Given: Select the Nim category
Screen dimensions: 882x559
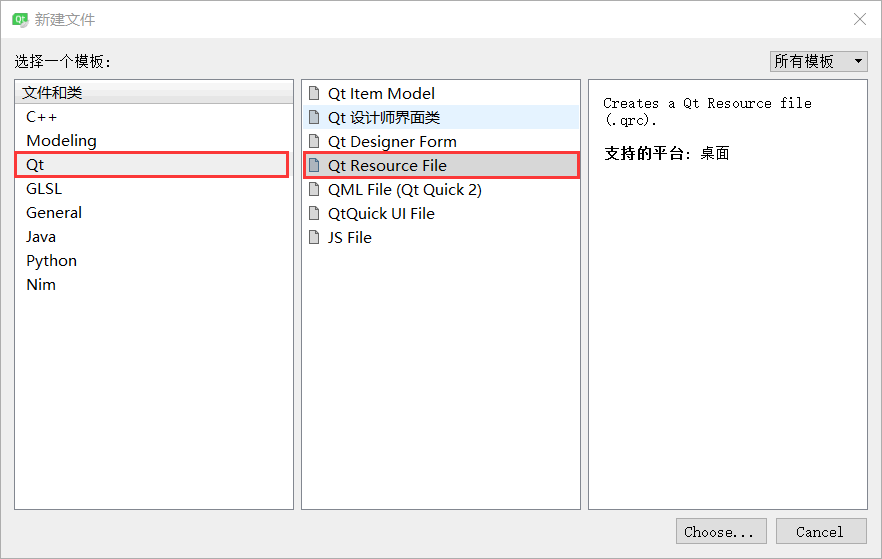Looking at the screenshot, I should [x=154, y=285].
